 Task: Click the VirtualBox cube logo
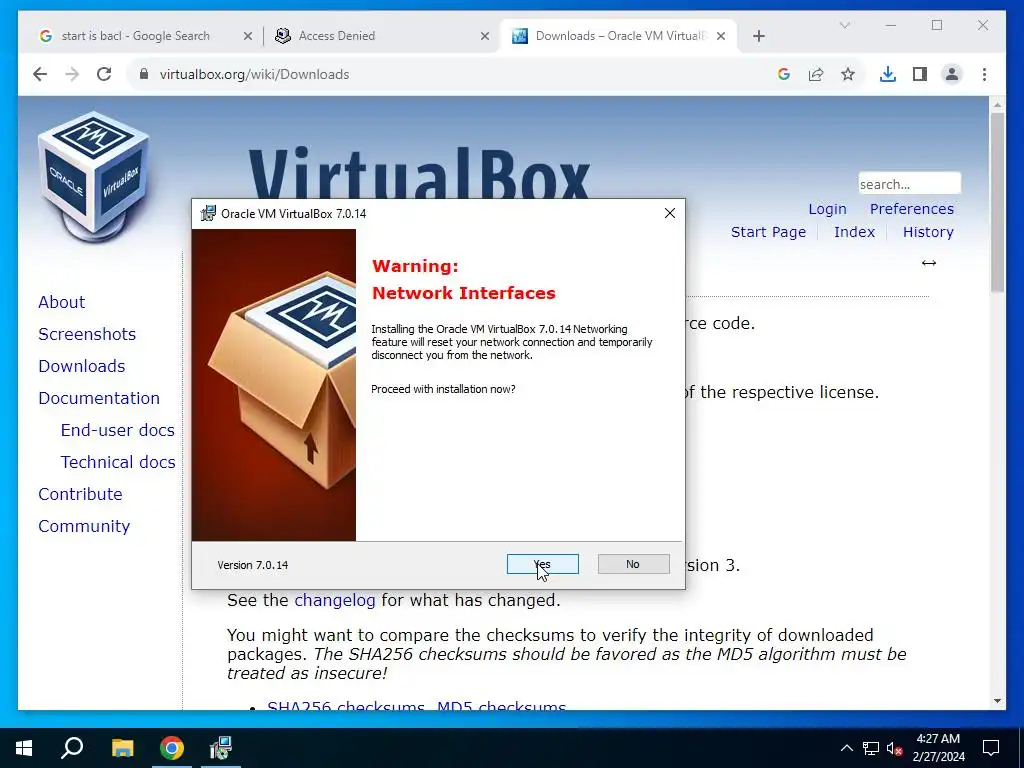[95, 176]
